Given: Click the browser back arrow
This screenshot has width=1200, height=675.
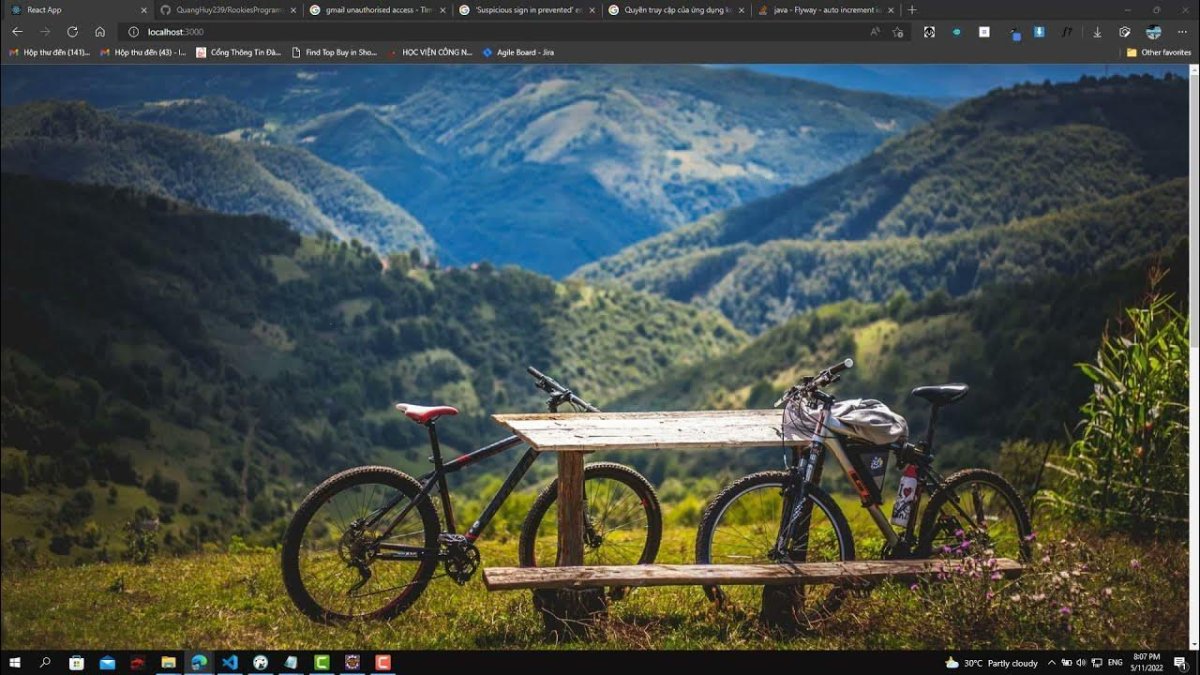Looking at the screenshot, I should pyautogui.click(x=17, y=32).
